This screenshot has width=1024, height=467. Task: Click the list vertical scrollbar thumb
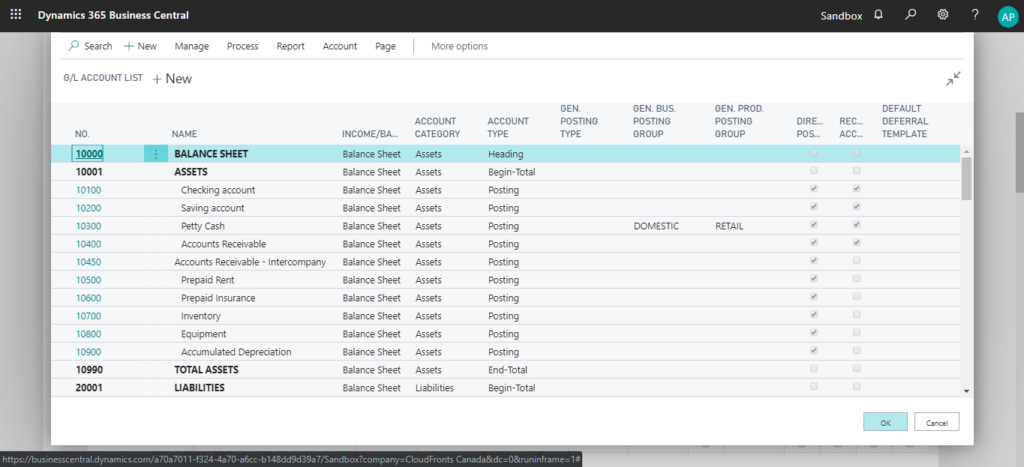click(967, 178)
